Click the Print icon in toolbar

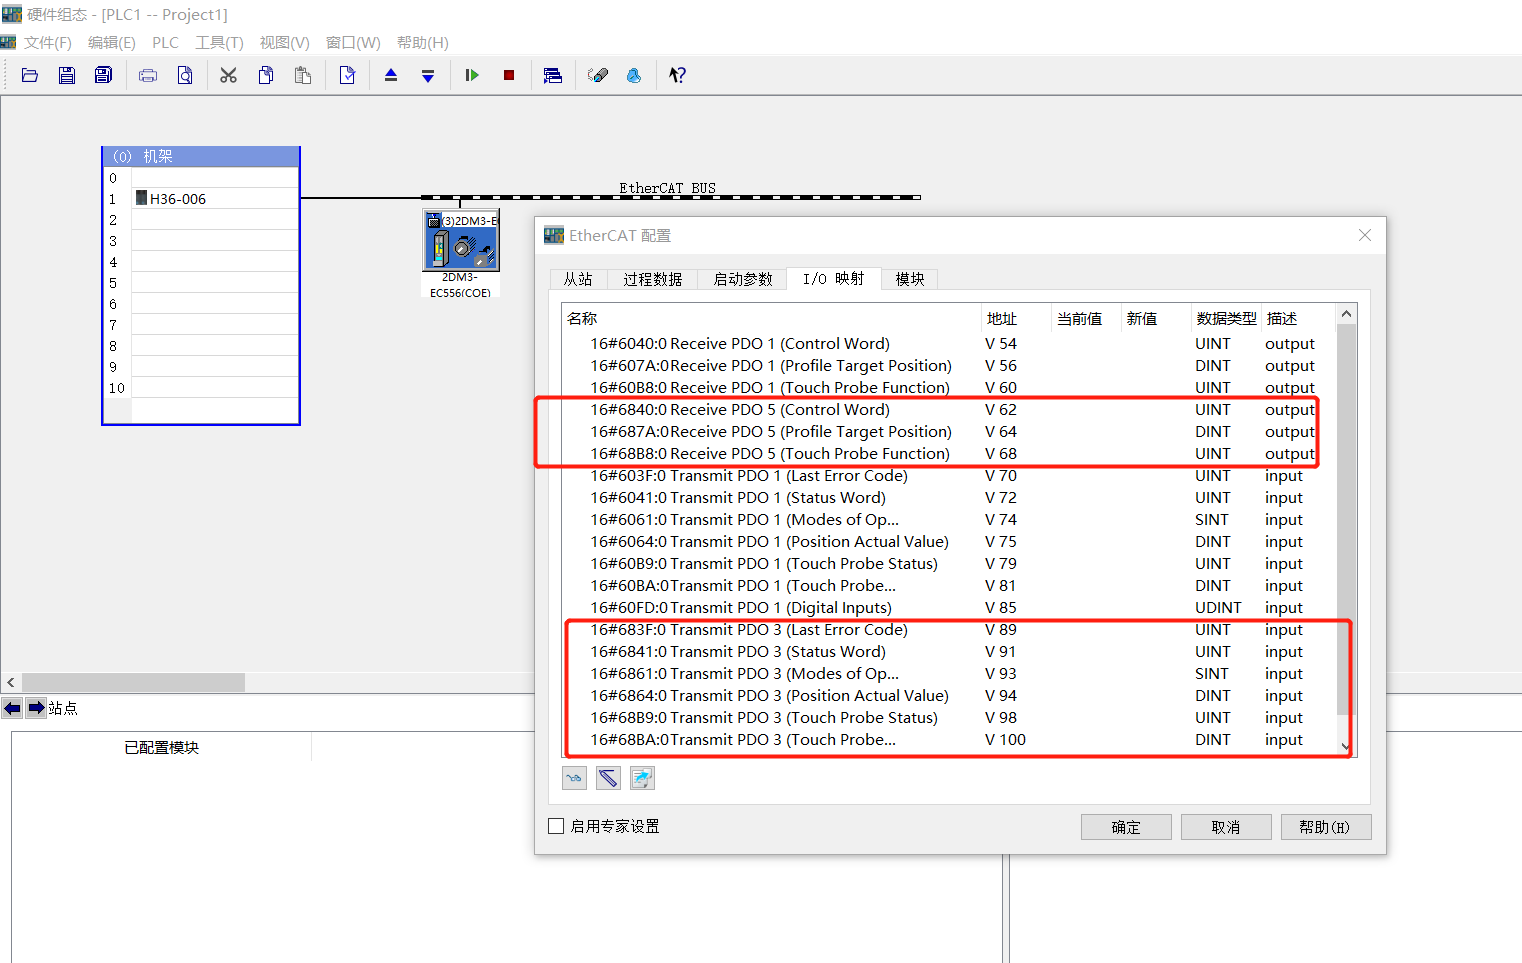[148, 75]
